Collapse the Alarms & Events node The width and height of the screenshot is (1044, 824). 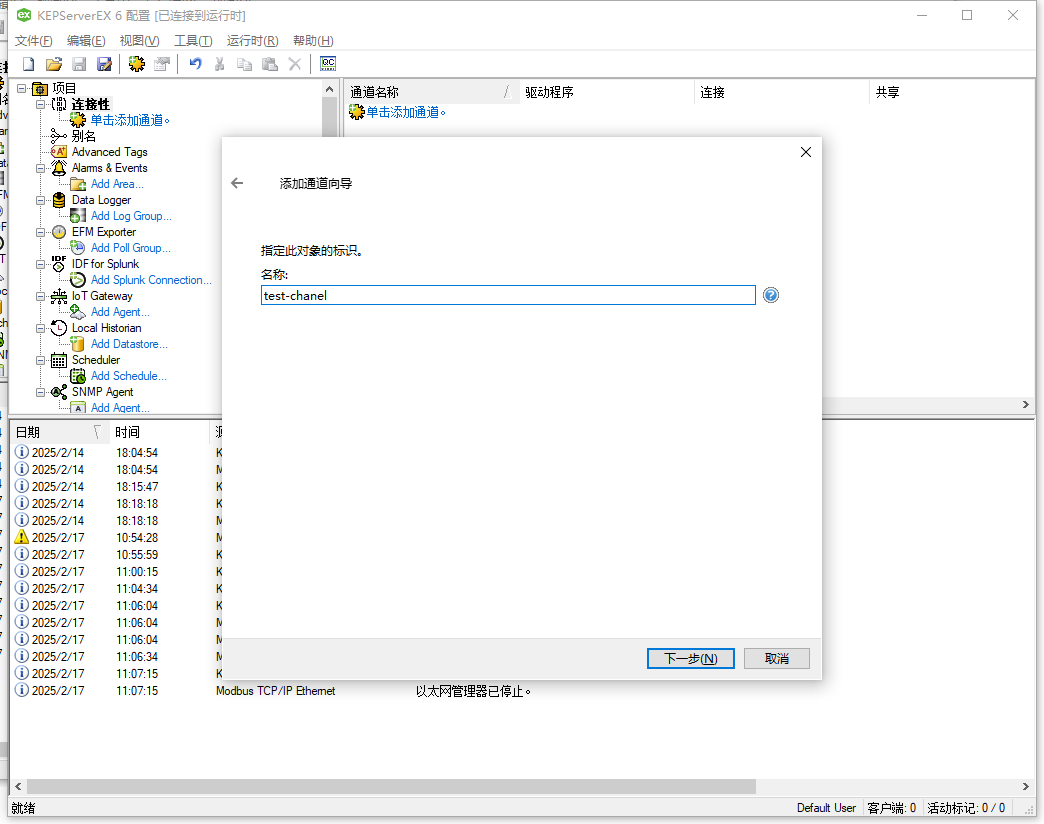41,168
